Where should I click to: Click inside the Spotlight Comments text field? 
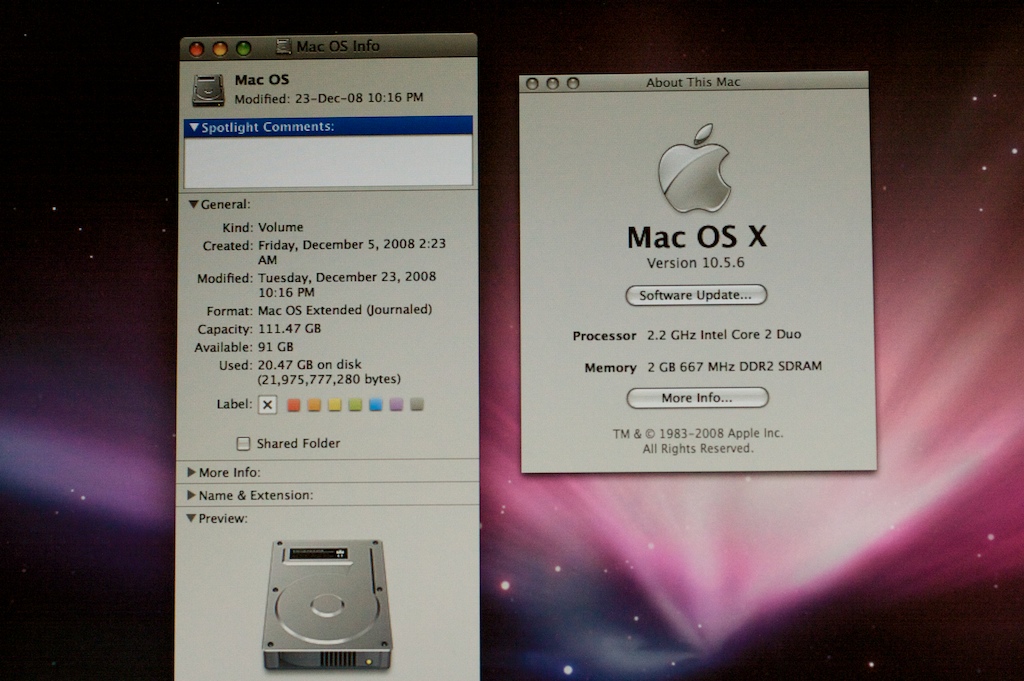pos(328,160)
